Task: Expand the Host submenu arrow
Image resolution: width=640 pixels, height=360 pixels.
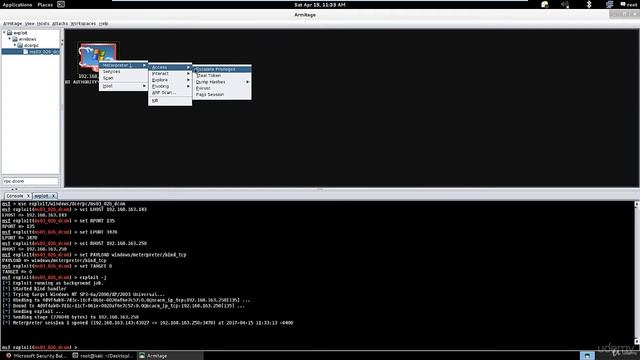Action: click(144, 86)
